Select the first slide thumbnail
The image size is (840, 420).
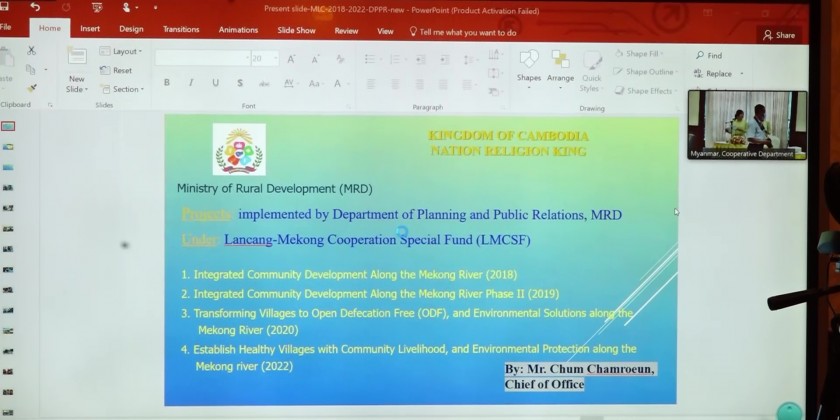[x=8, y=127]
